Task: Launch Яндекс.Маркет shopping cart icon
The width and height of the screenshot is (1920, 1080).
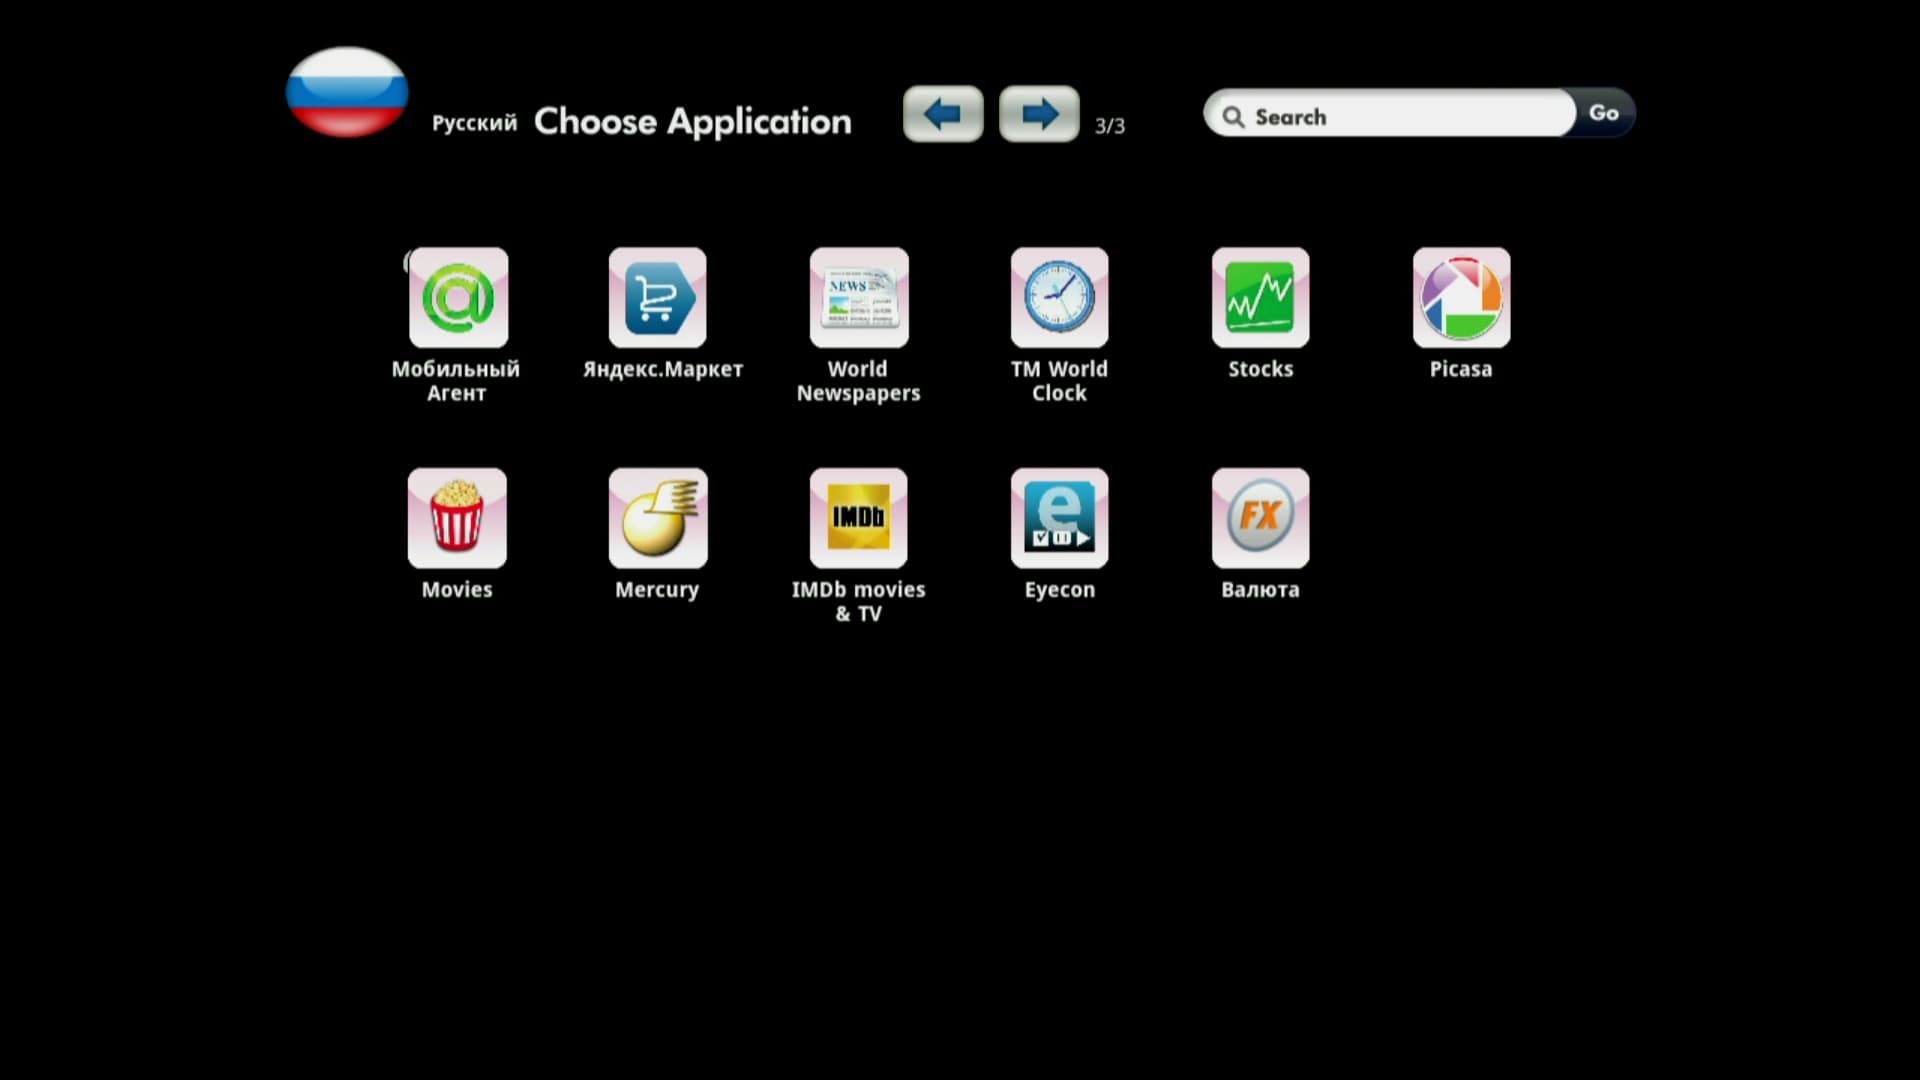Action: (658, 298)
